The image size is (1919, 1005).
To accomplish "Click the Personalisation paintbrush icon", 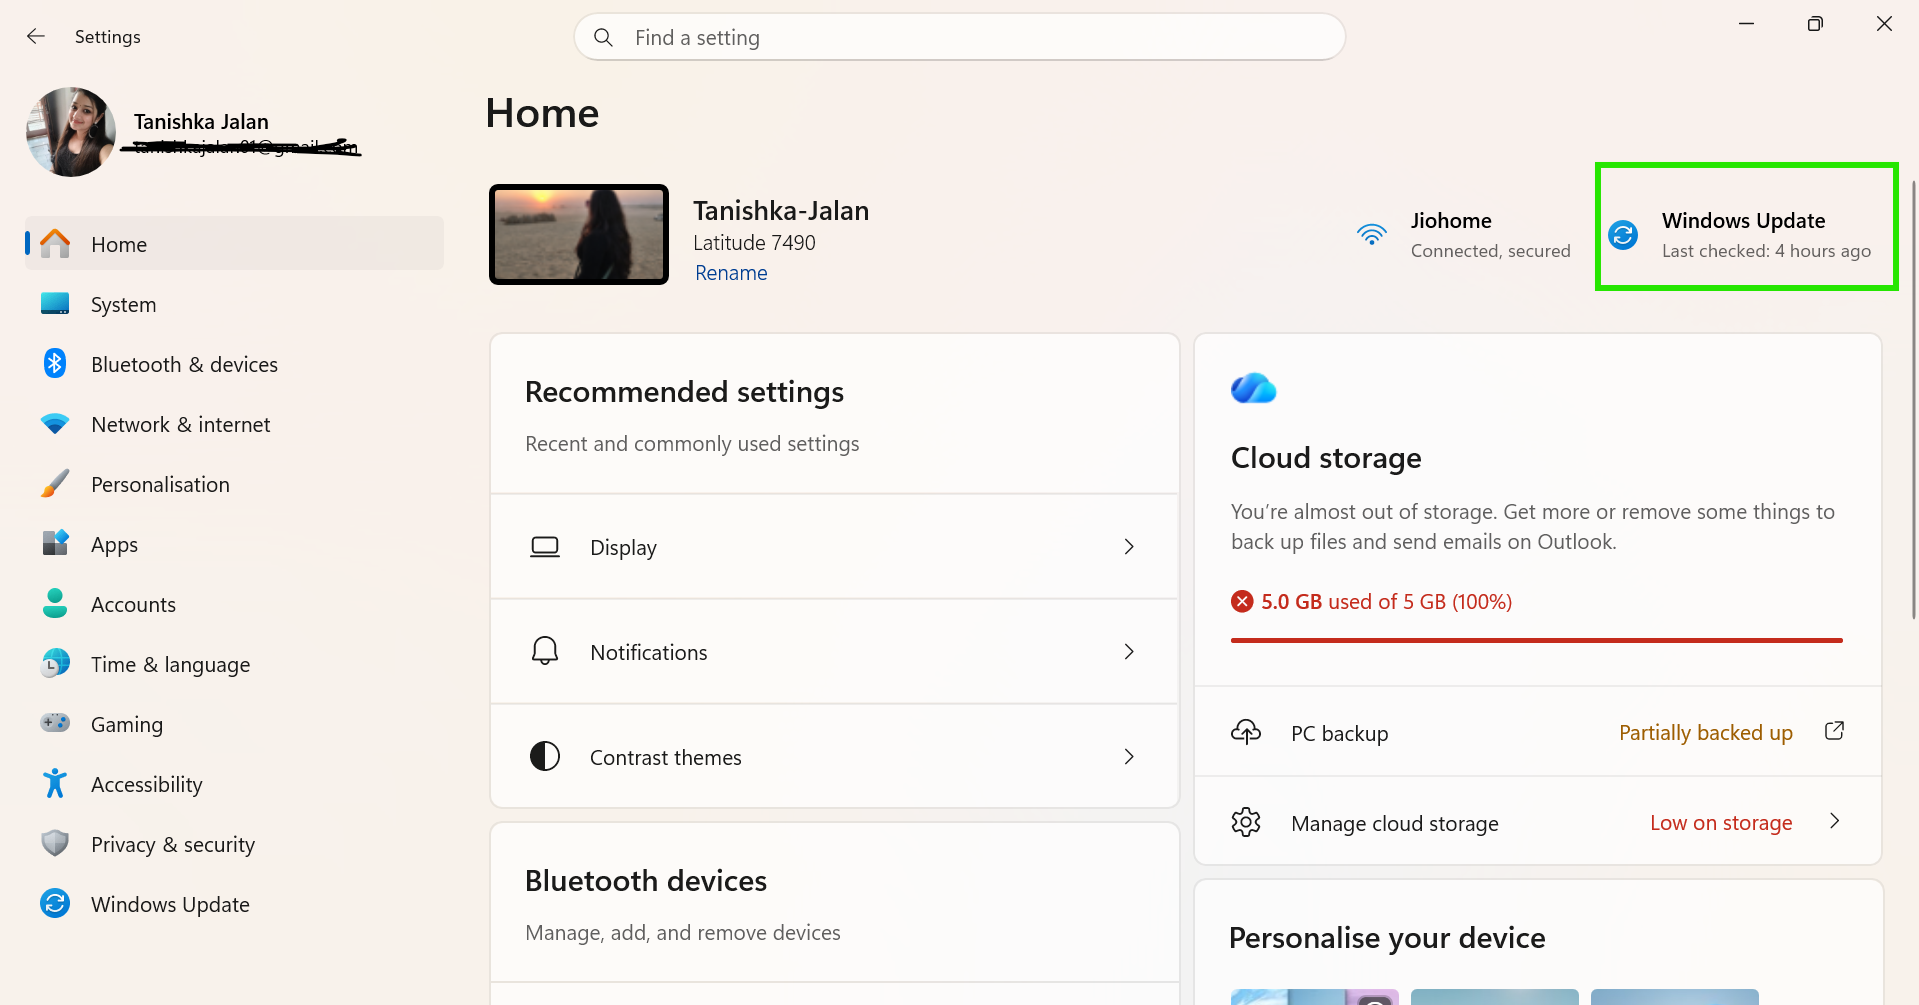I will tap(55, 484).
